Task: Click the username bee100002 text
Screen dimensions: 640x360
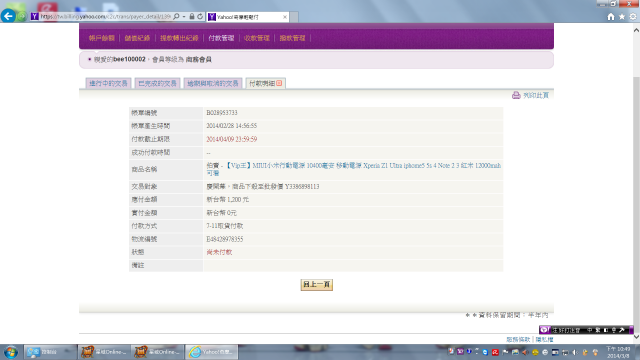Action: coord(129,59)
